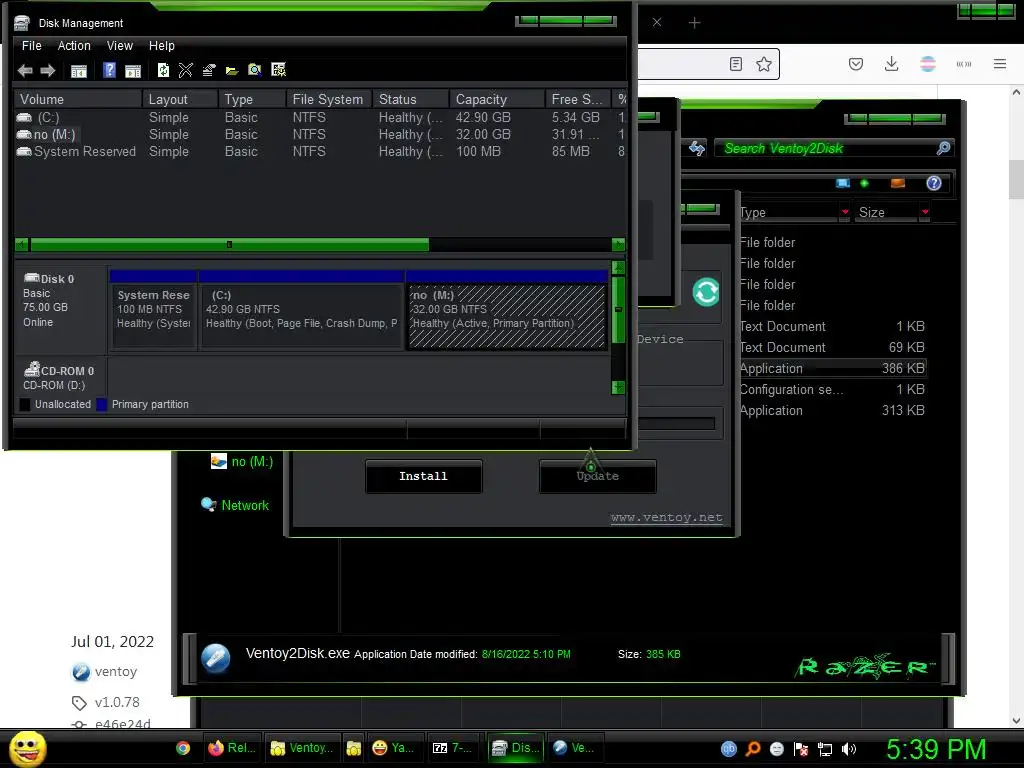1024x768 pixels.
Task: Click the Update button in Ventoy2Disk
Action: click(598, 476)
